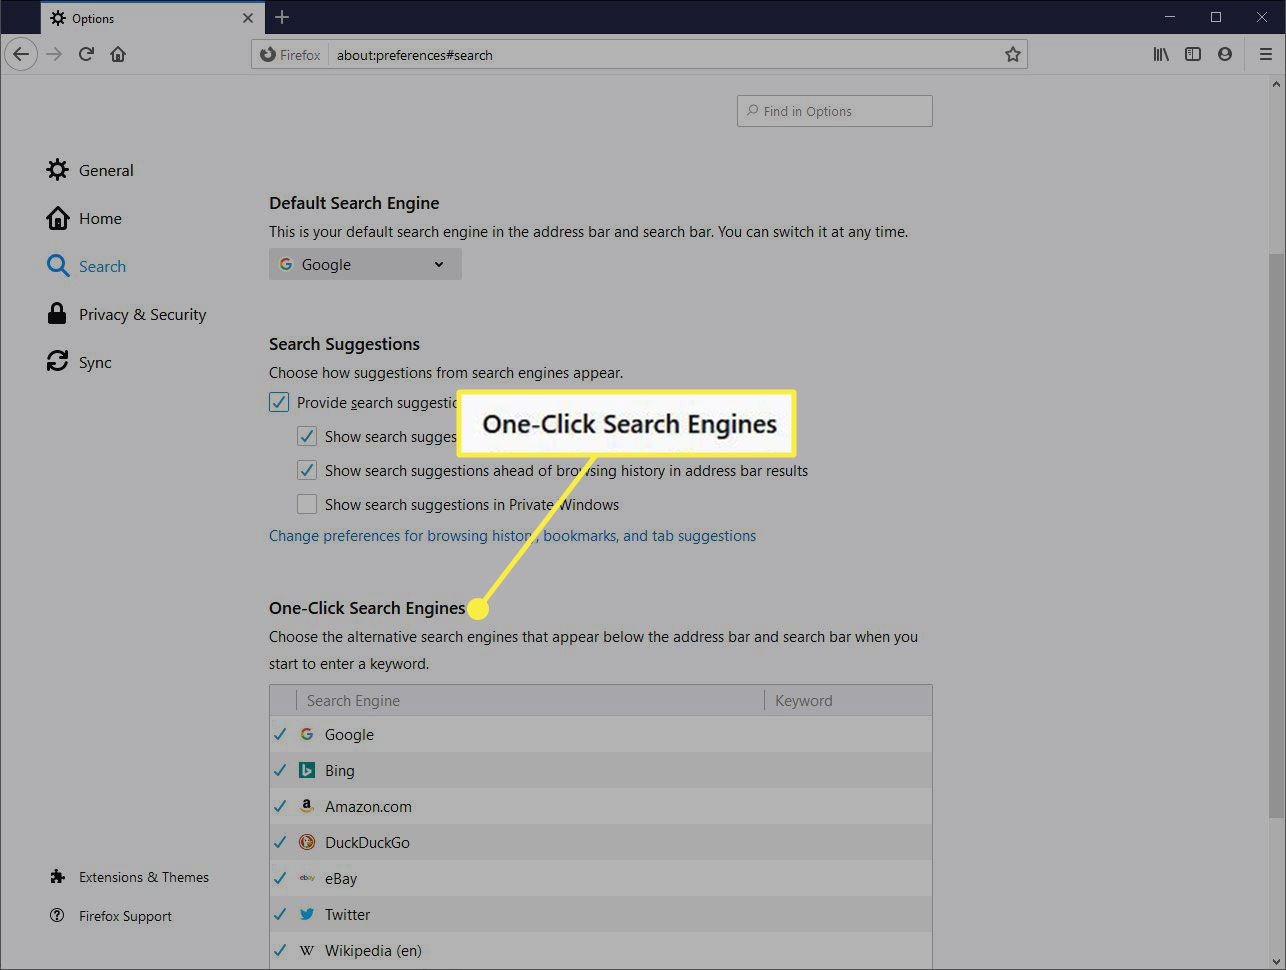Viewport: 1286px width, 970px height.
Task: Uncheck the Google one-click engine
Action: (x=280, y=734)
